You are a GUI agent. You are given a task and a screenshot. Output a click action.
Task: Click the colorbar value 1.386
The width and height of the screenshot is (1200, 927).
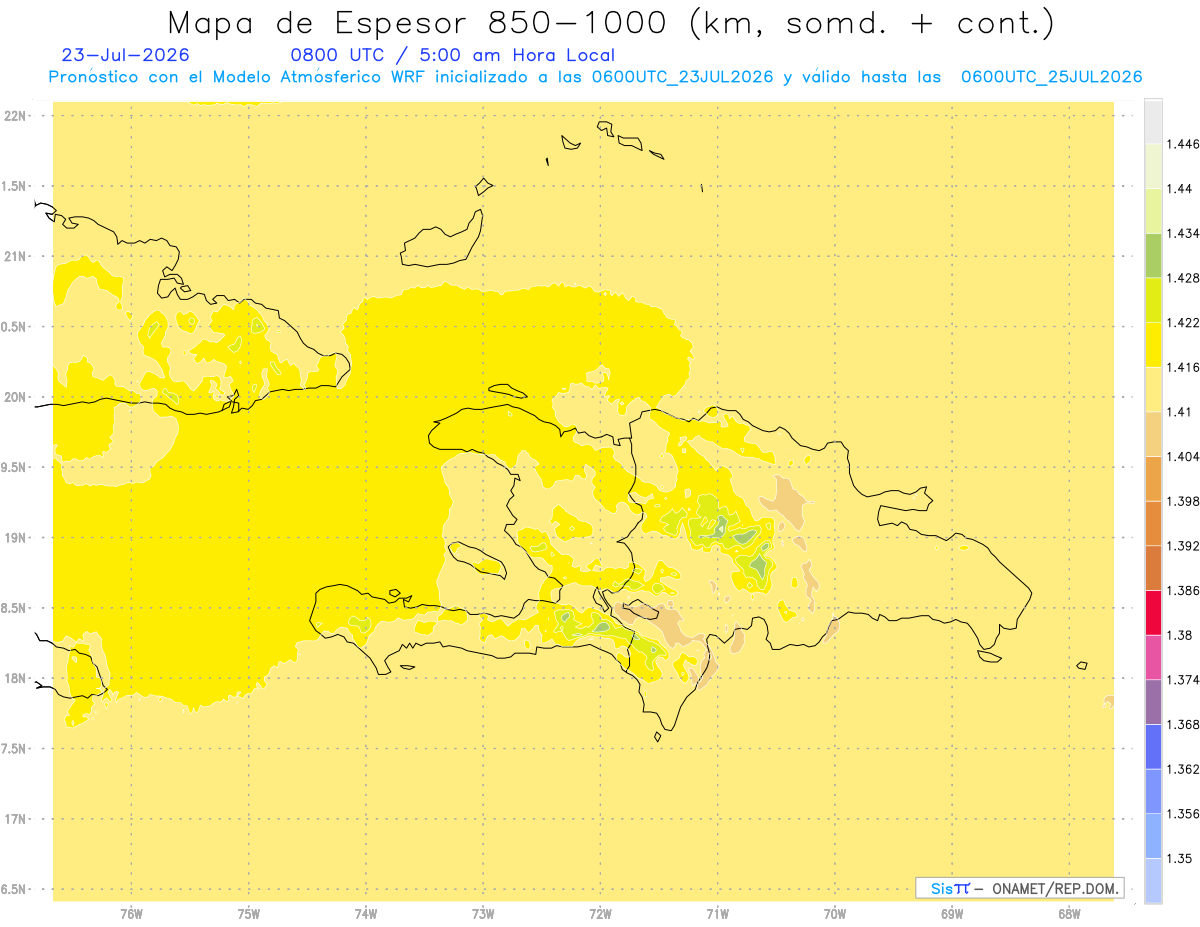(1183, 590)
